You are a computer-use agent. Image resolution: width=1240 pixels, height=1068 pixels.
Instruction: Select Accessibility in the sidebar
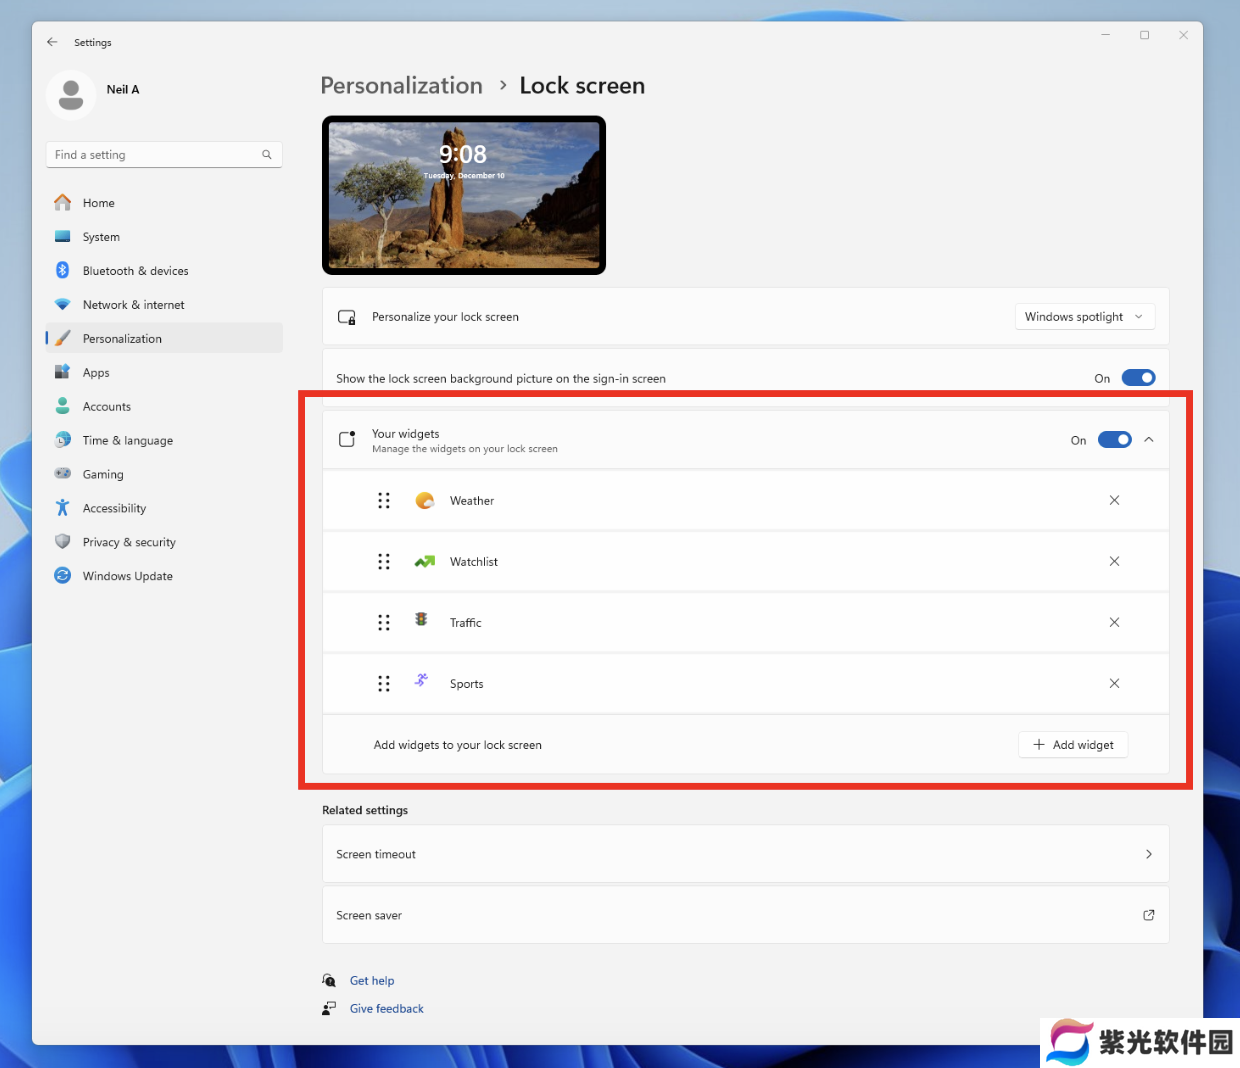(x=114, y=508)
